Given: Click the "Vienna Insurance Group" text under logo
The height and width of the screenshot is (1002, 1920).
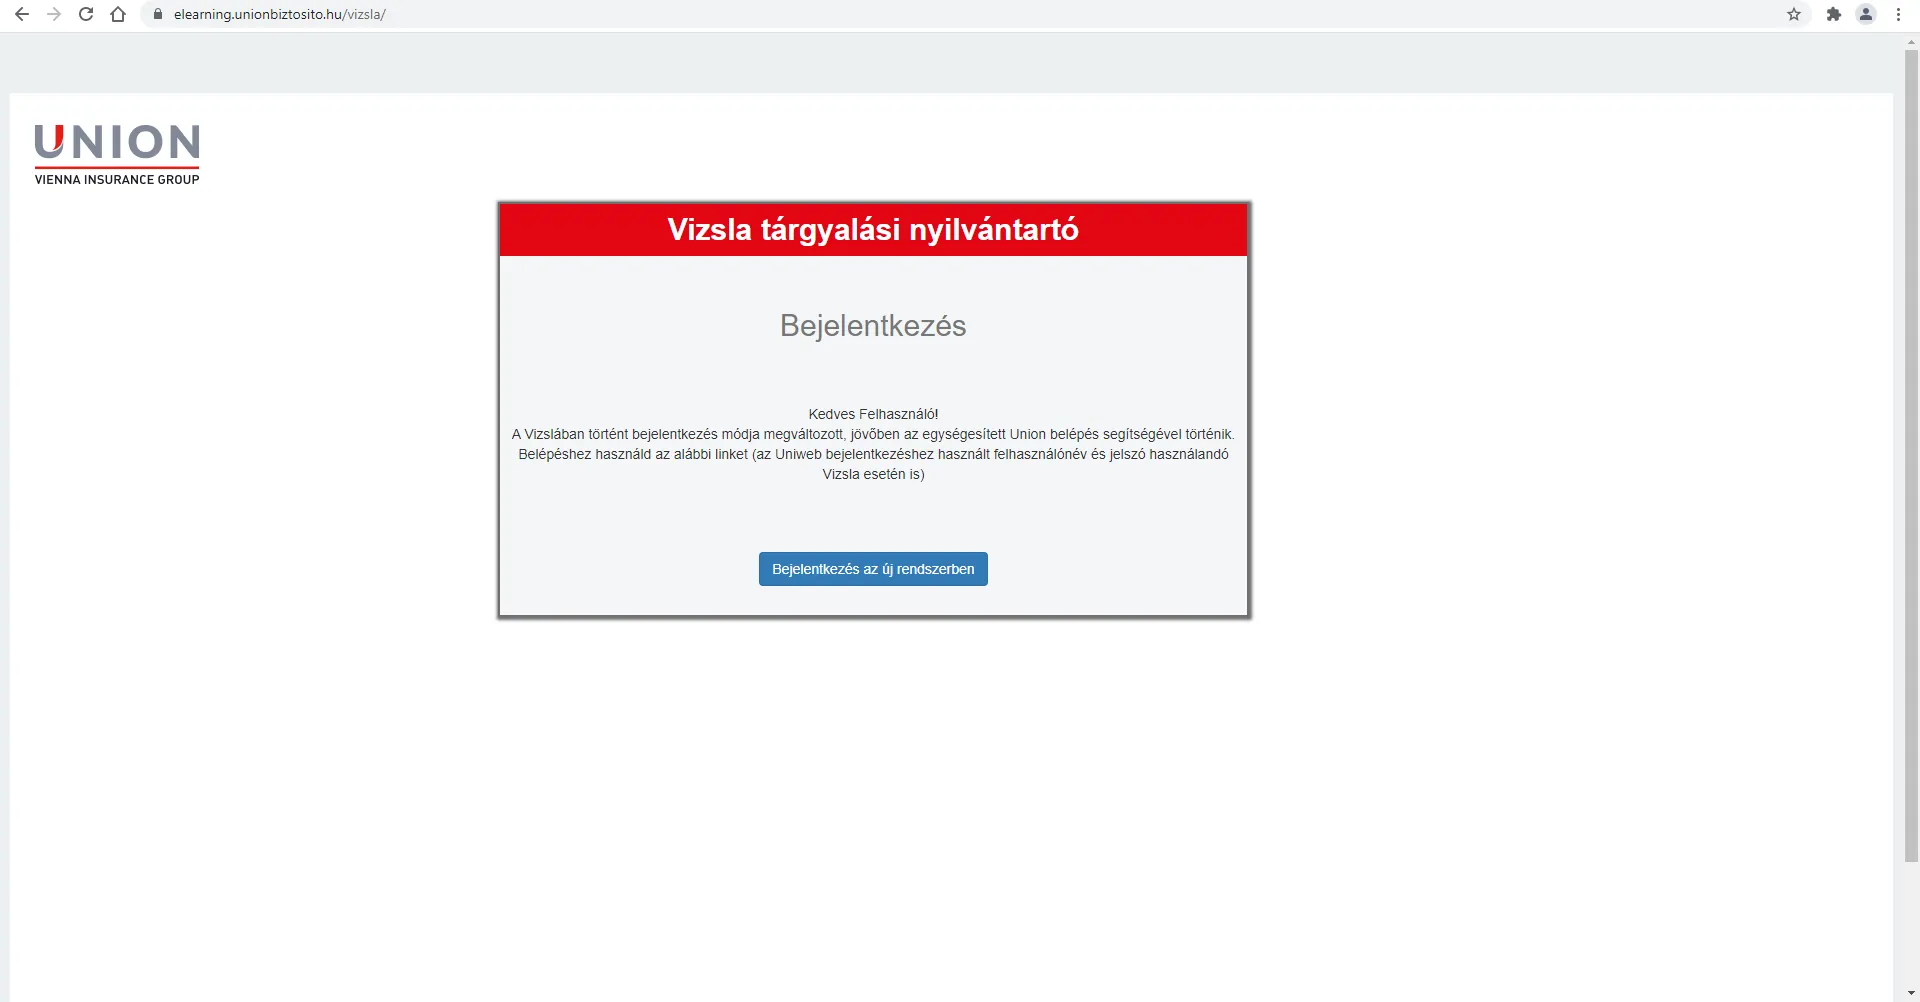Looking at the screenshot, I should click(117, 180).
